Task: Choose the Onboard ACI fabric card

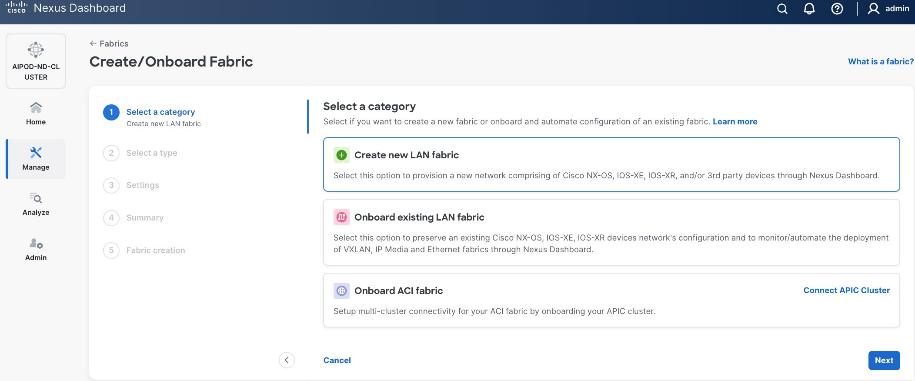Action: tap(611, 300)
